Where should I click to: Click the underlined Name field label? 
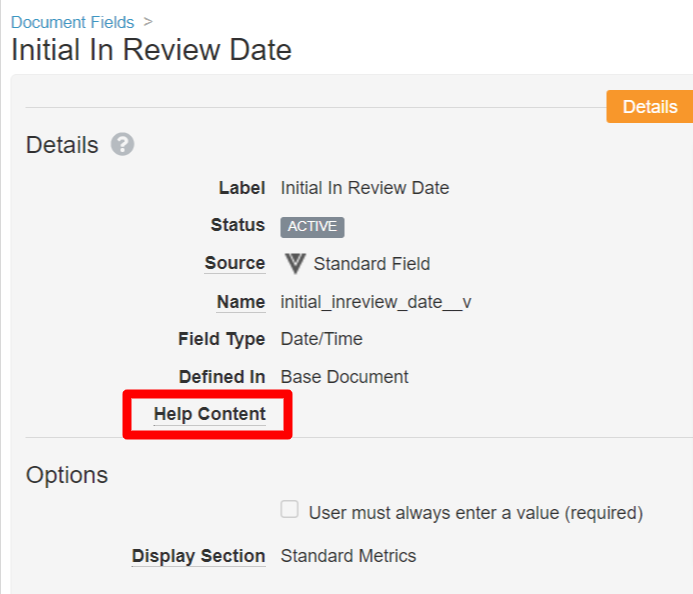[241, 301]
